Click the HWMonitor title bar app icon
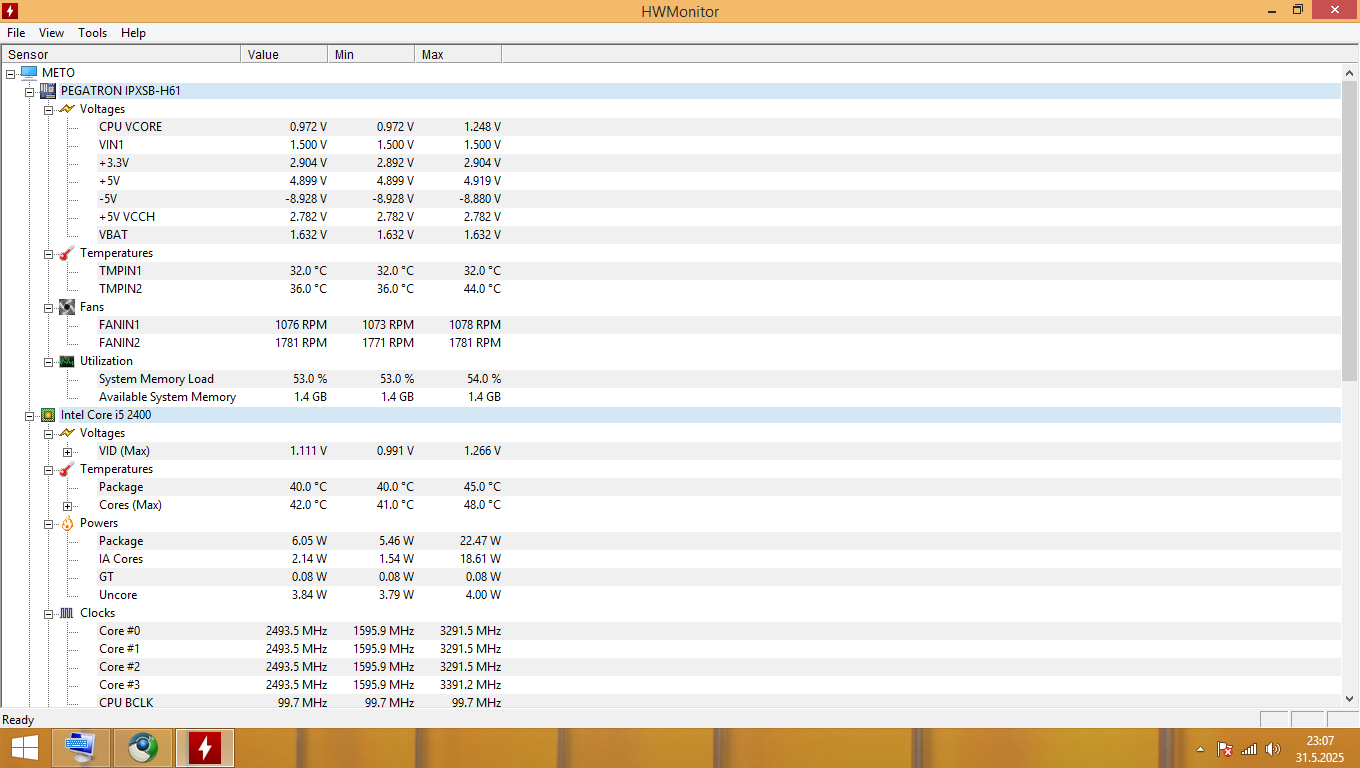Viewport: 1360px width, 768px height. point(11,11)
